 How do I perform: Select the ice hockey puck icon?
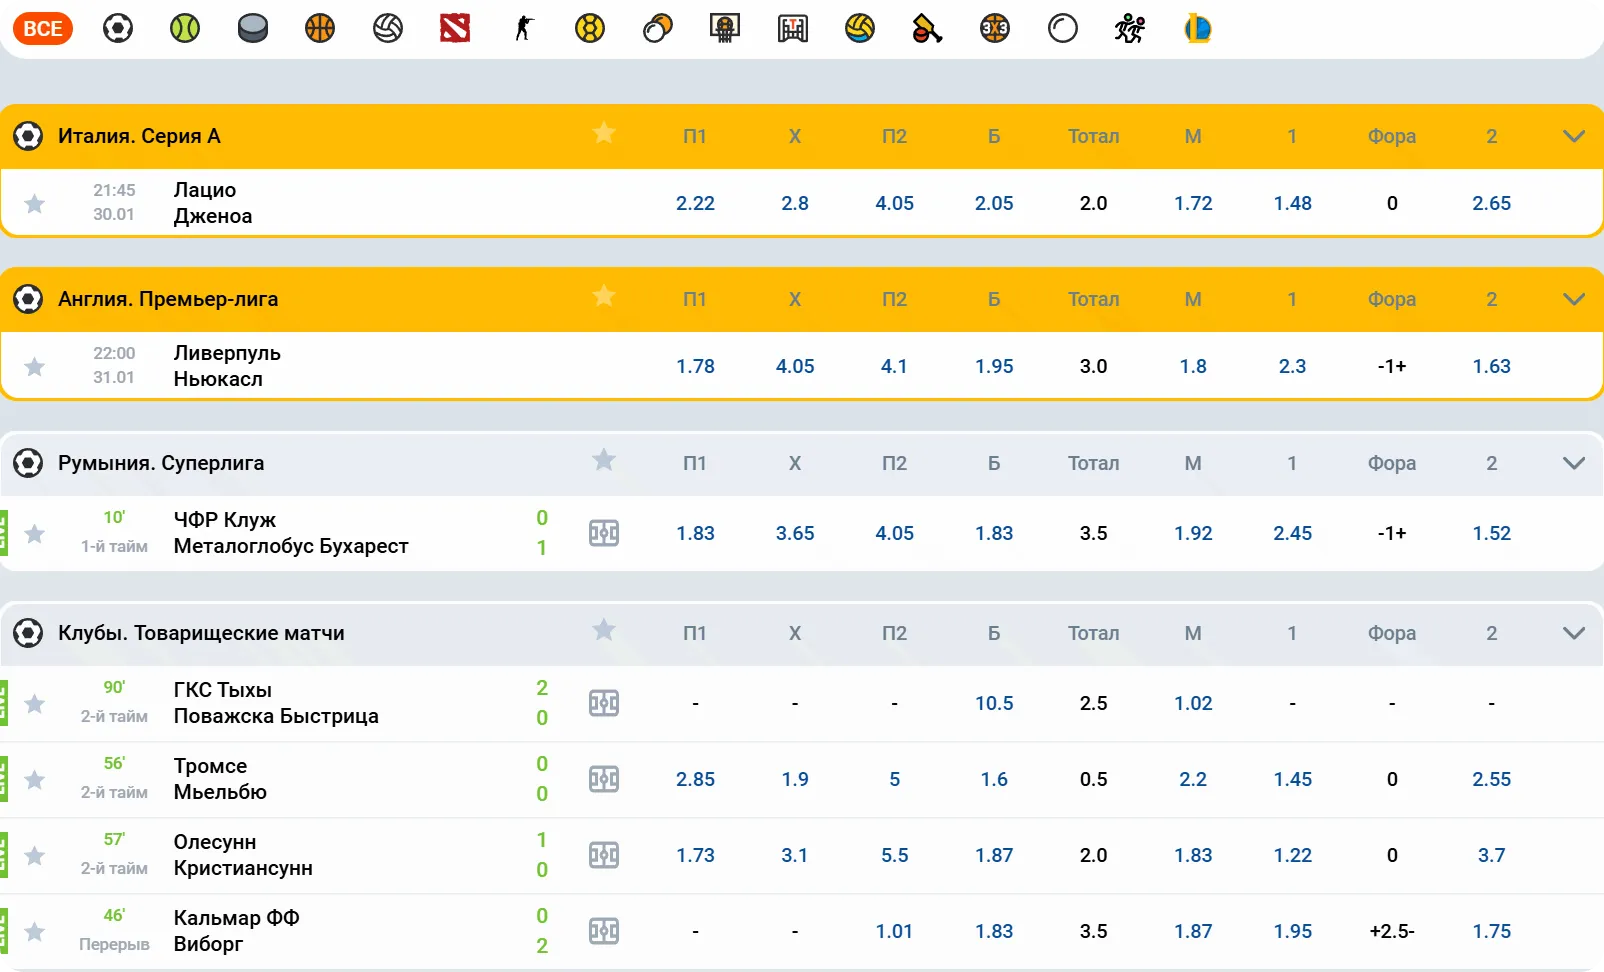click(253, 29)
